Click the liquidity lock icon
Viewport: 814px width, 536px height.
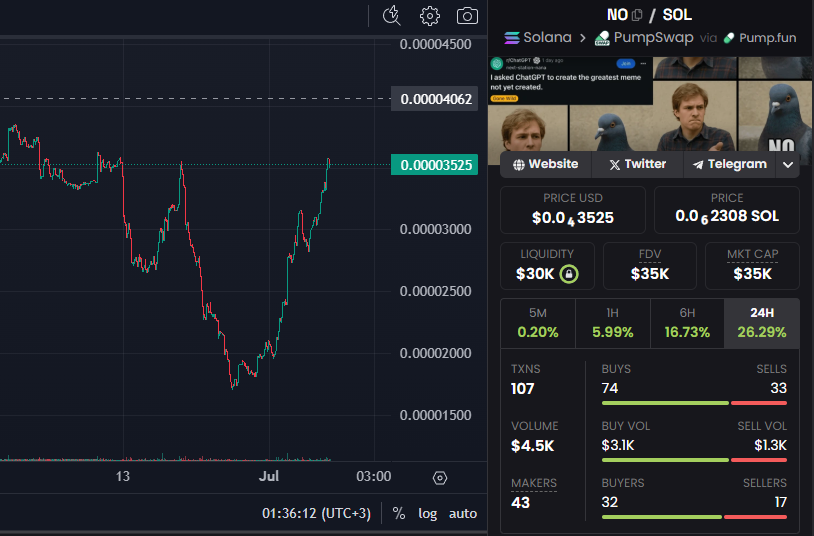[x=569, y=274]
